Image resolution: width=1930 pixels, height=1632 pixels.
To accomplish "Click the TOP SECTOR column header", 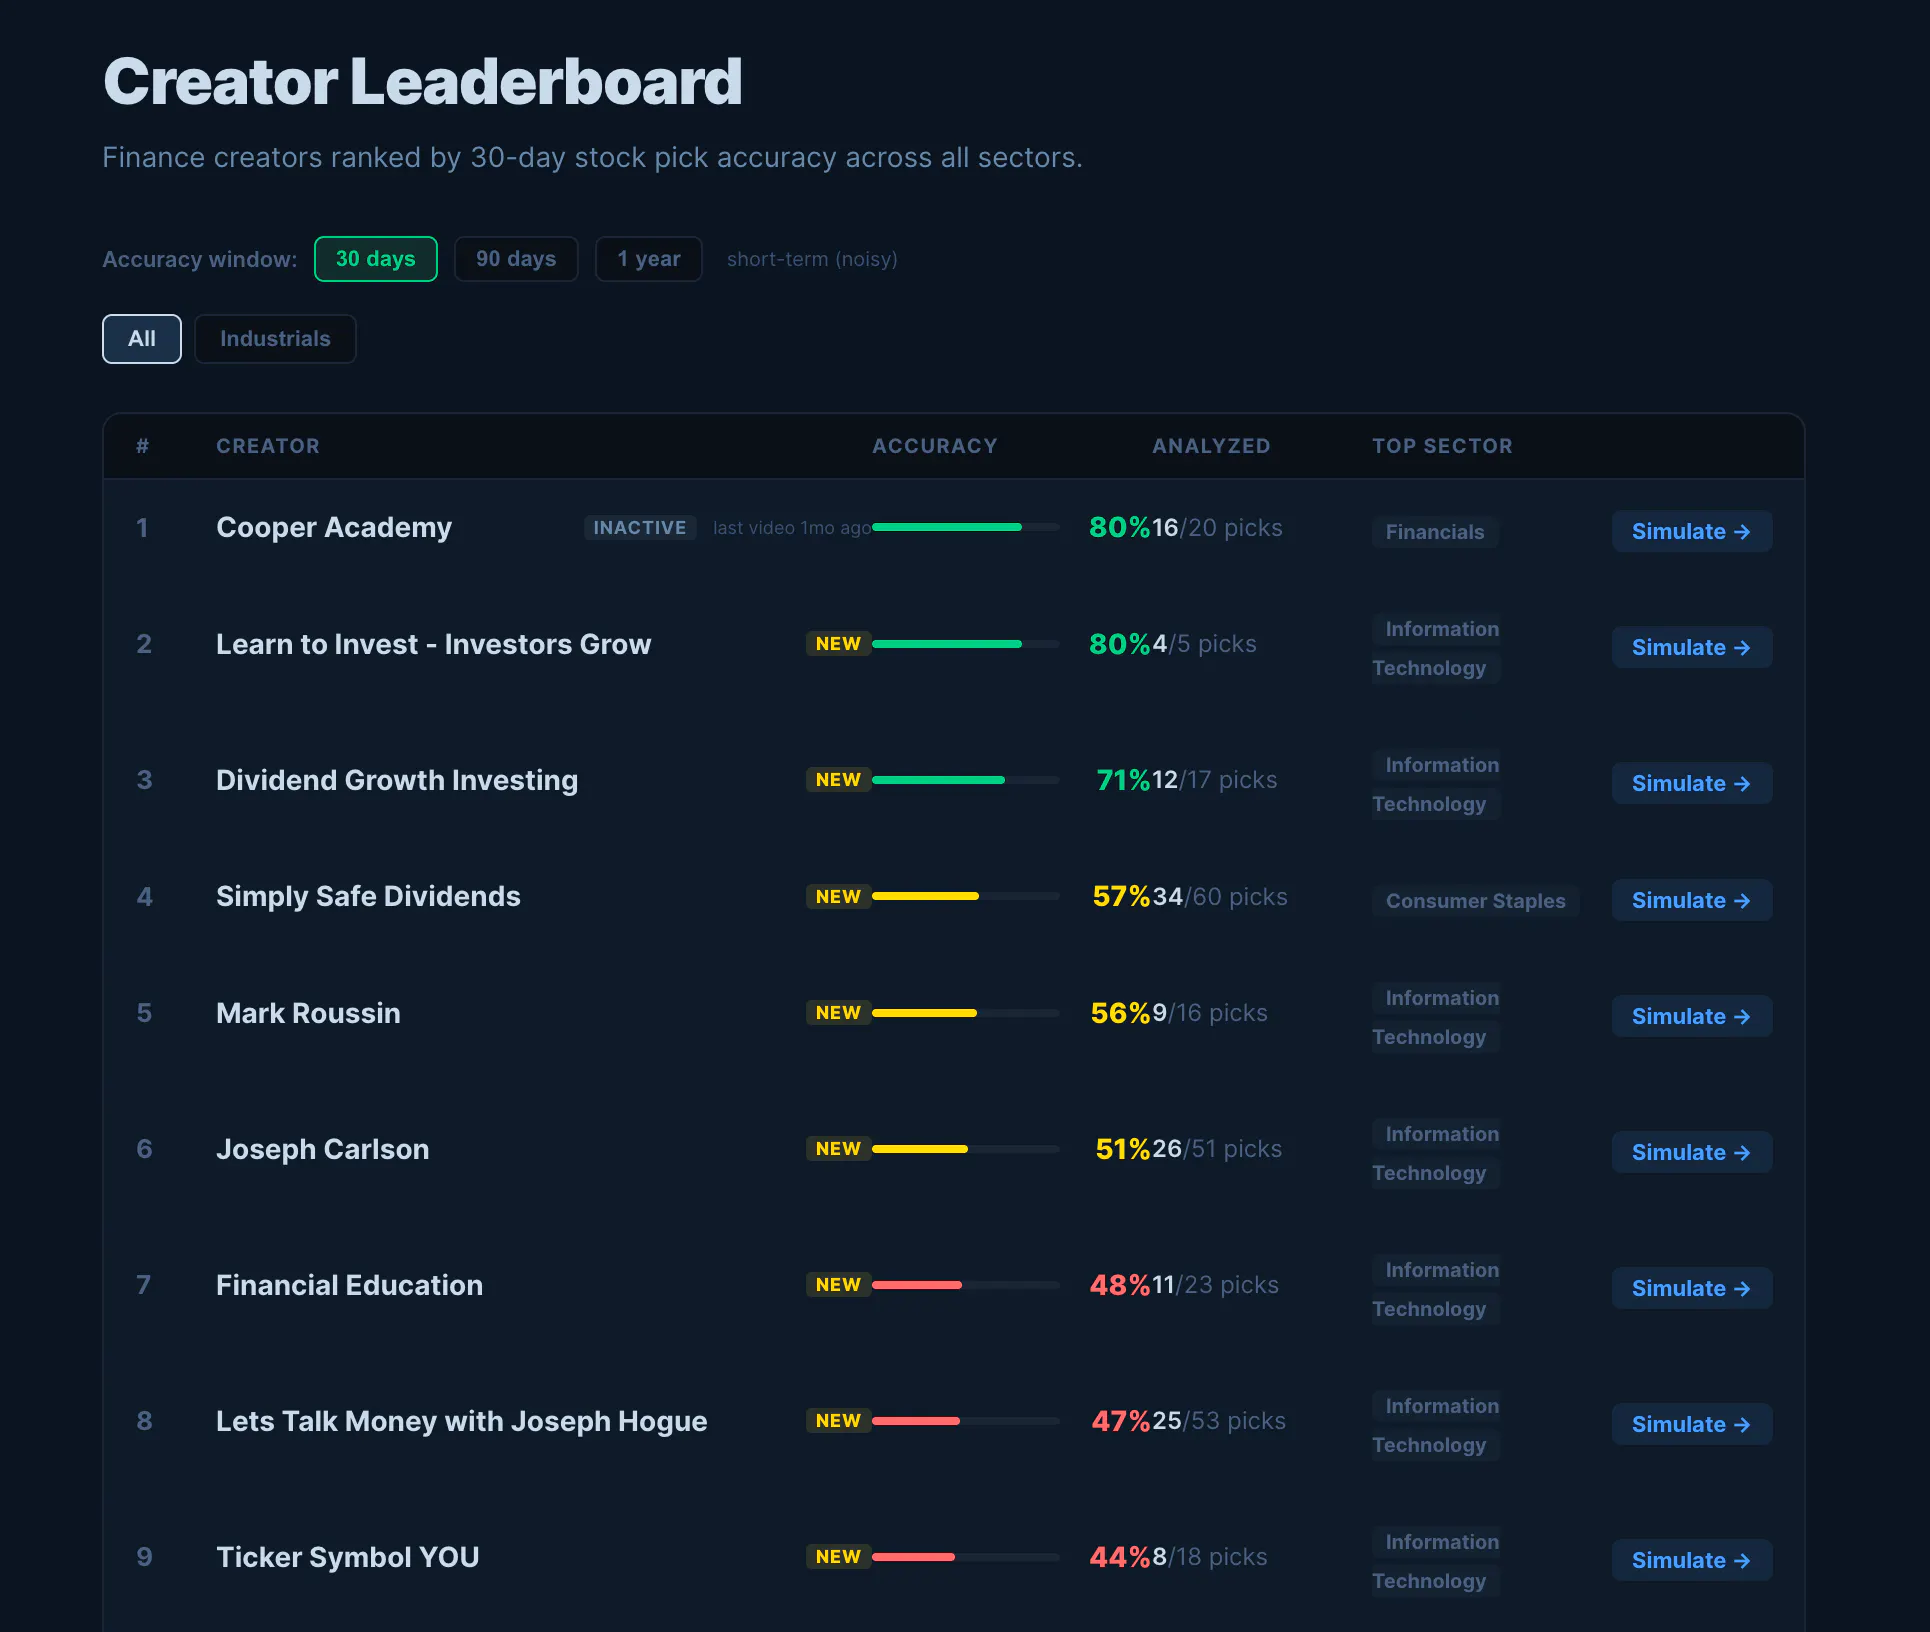I will pos(1442,446).
